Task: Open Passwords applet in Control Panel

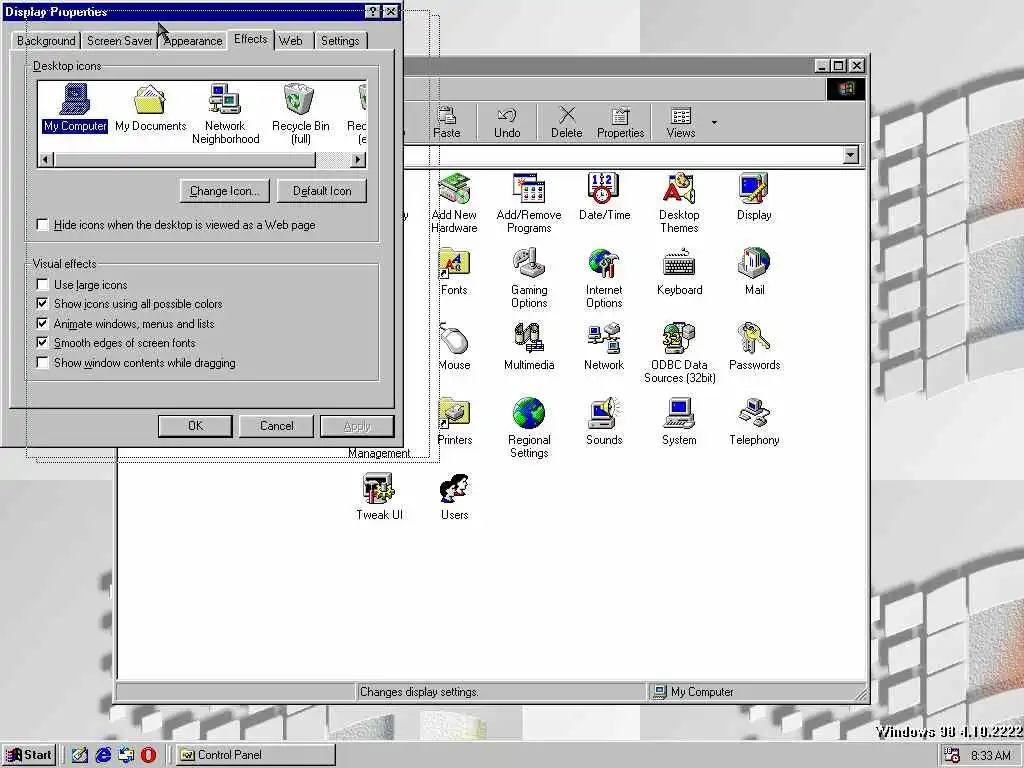Action: (754, 347)
